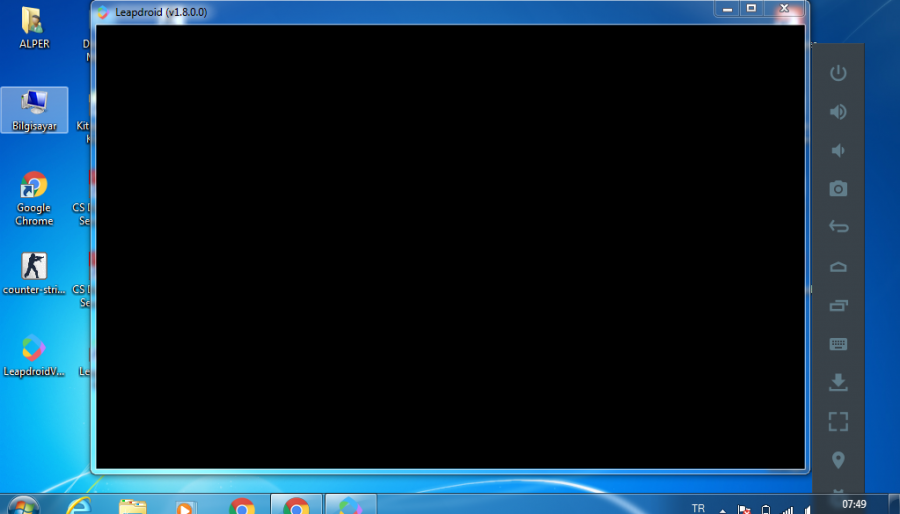Show recent apps using the overview icon
Image resolution: width=900 pixels, height=514 pixels.
click(x=838, y=305)
